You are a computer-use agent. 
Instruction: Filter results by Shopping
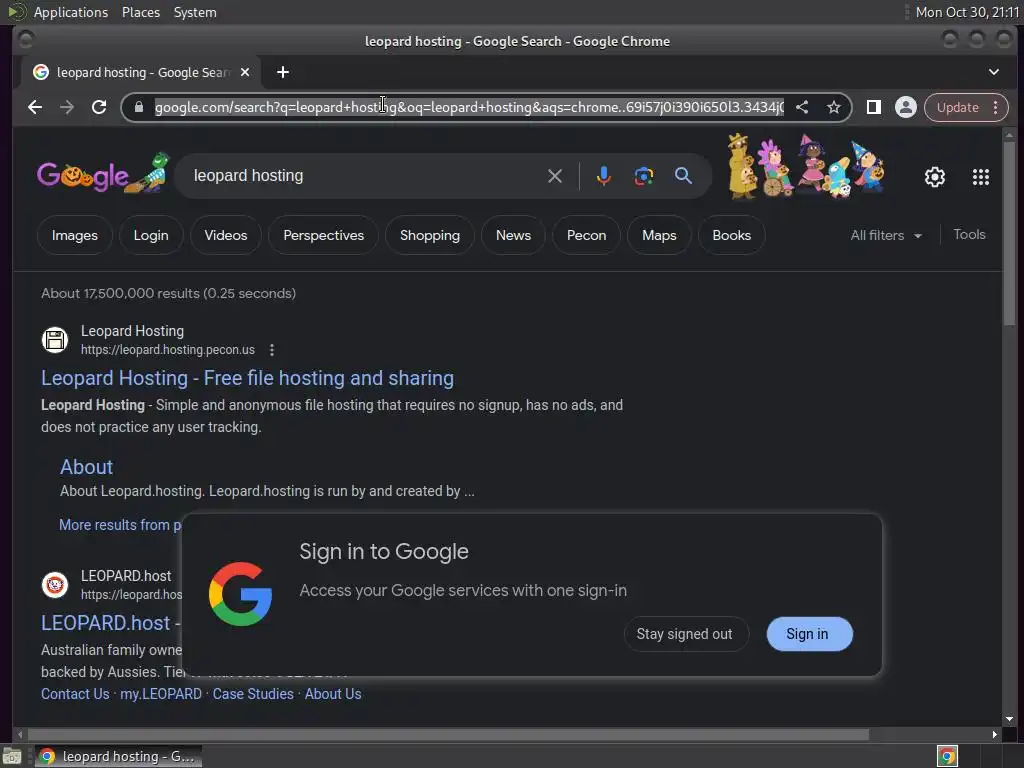pos(430,235)
